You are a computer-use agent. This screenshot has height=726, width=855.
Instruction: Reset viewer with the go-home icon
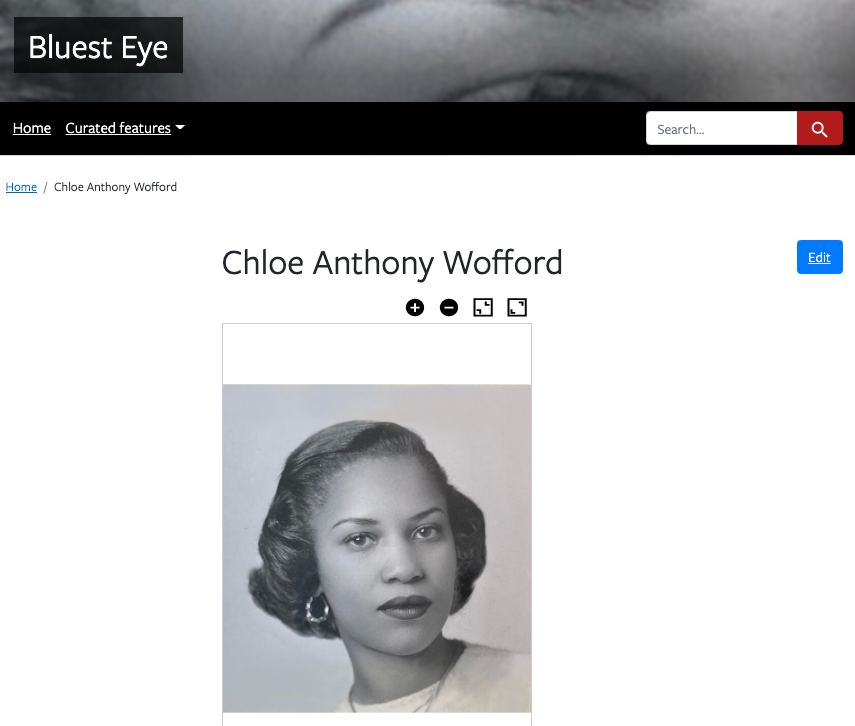[x=483, y=308]
